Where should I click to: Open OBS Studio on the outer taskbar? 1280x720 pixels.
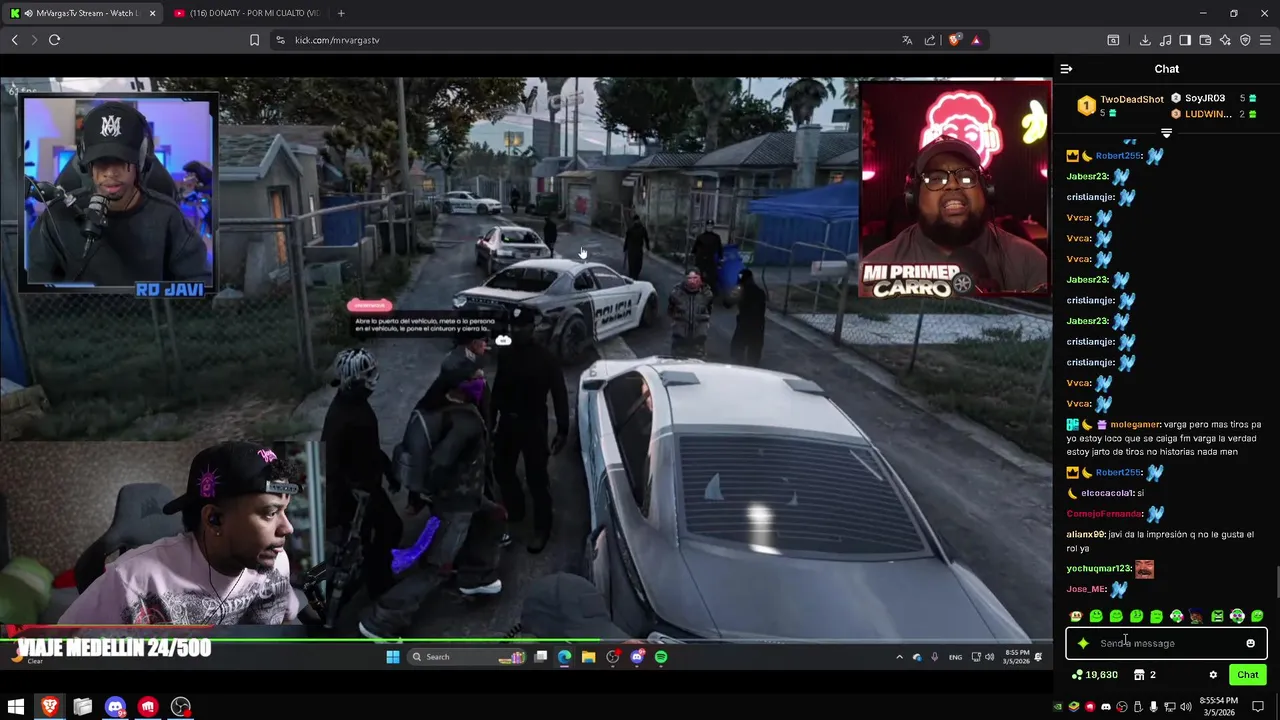tap(180, 707)
